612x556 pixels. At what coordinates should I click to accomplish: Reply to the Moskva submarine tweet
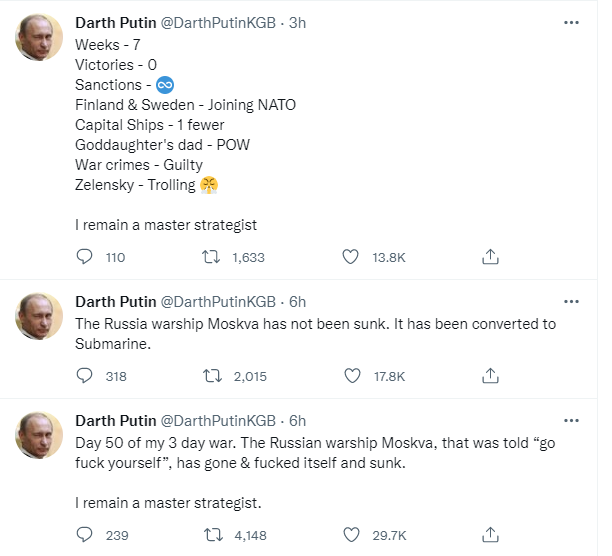pyautogui.click(x=84, y=376)
